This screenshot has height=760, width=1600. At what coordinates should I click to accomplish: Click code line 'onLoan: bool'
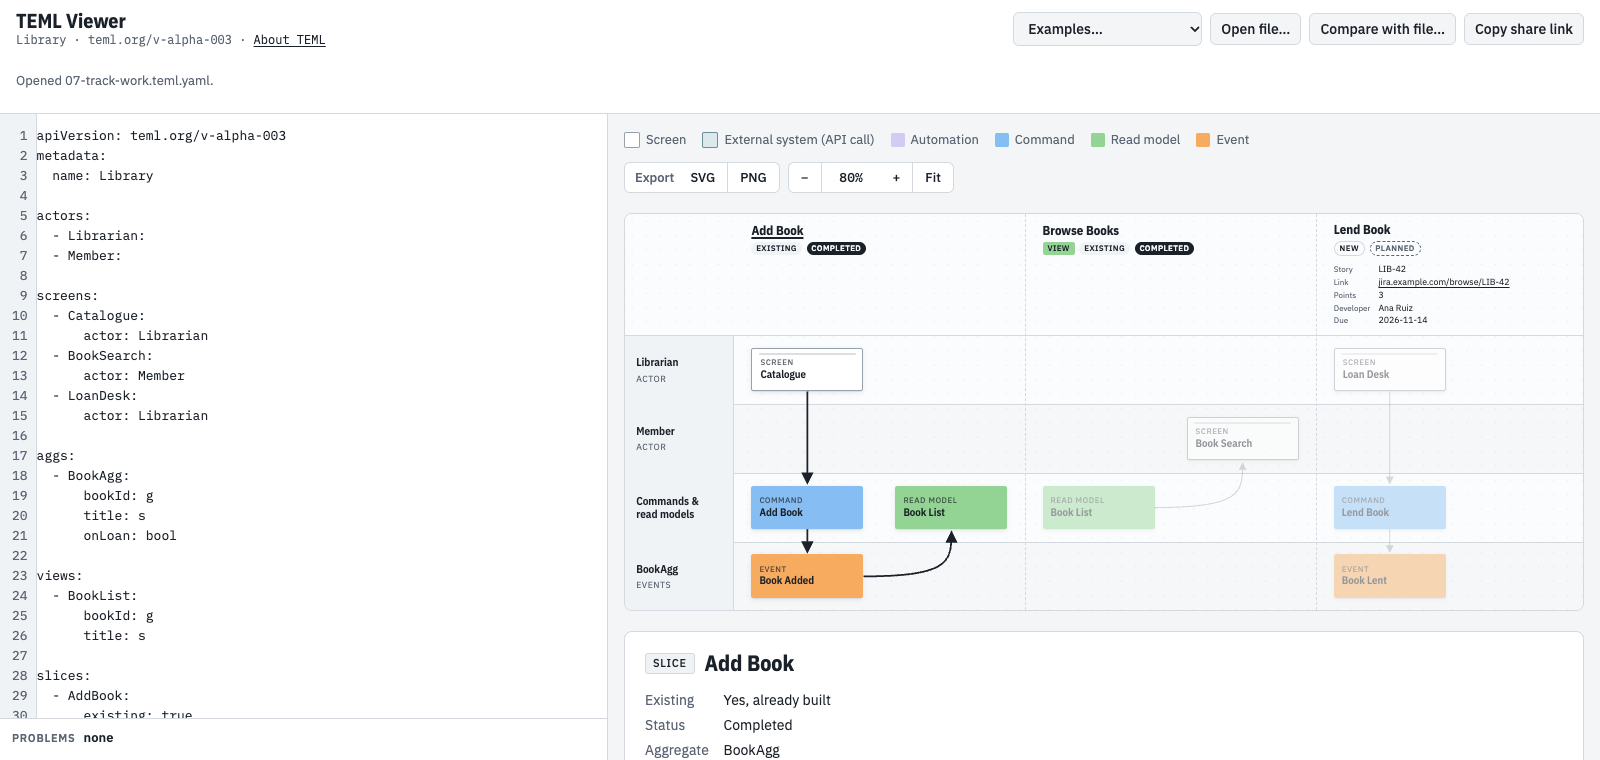[130, 536]
